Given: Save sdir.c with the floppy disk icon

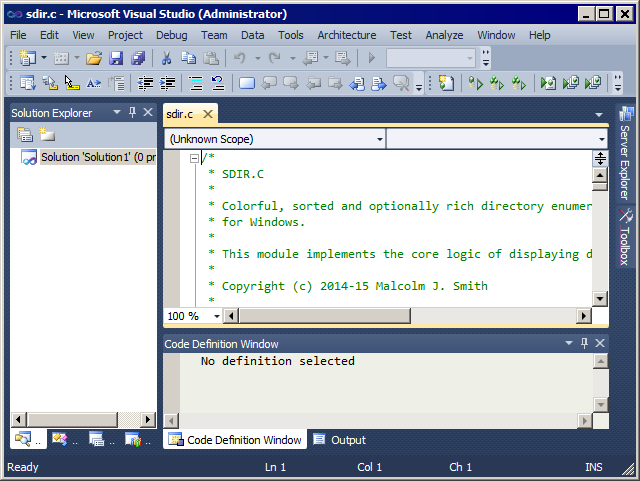Looking at the screenshot, I should pos(116,58).
